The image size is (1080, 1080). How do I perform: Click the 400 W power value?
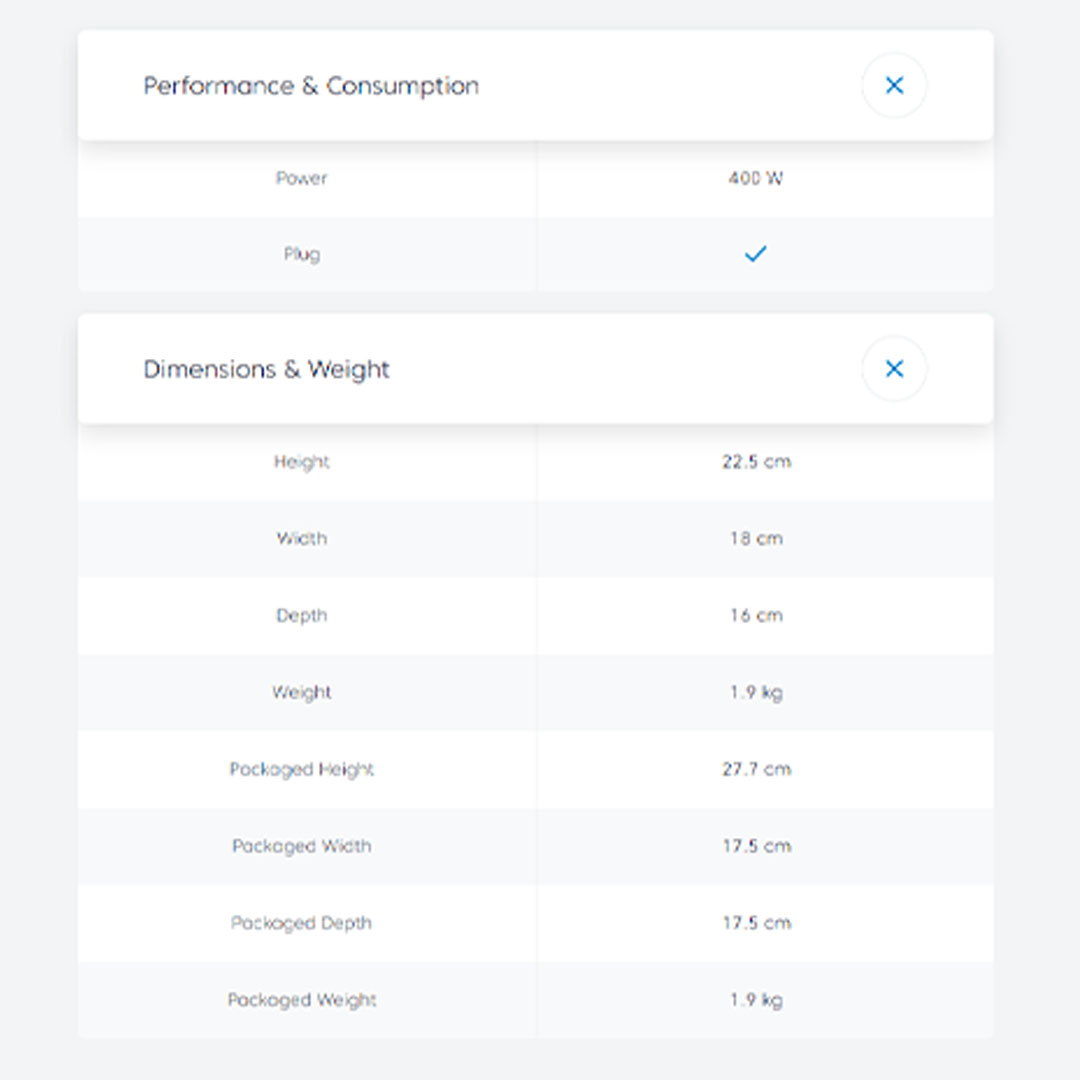[x=756, y=178]
